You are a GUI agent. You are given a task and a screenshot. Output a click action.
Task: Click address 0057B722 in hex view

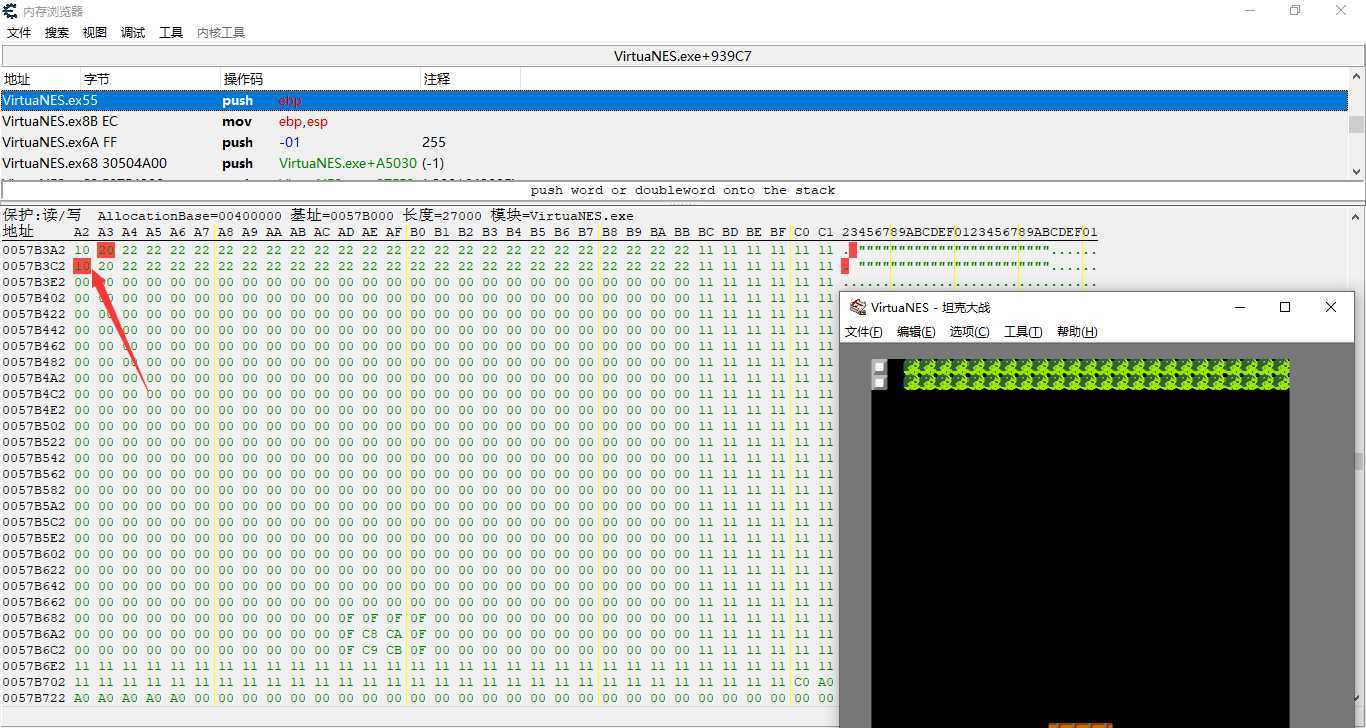34,698
